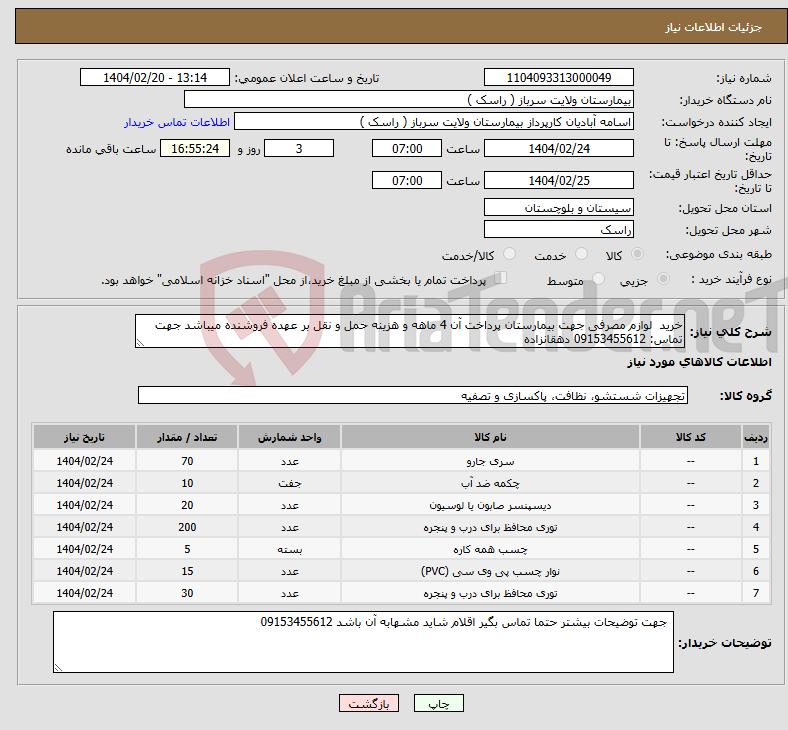Click the resize handle of شرح کلی نیاز textarea

tap(141, 343)
